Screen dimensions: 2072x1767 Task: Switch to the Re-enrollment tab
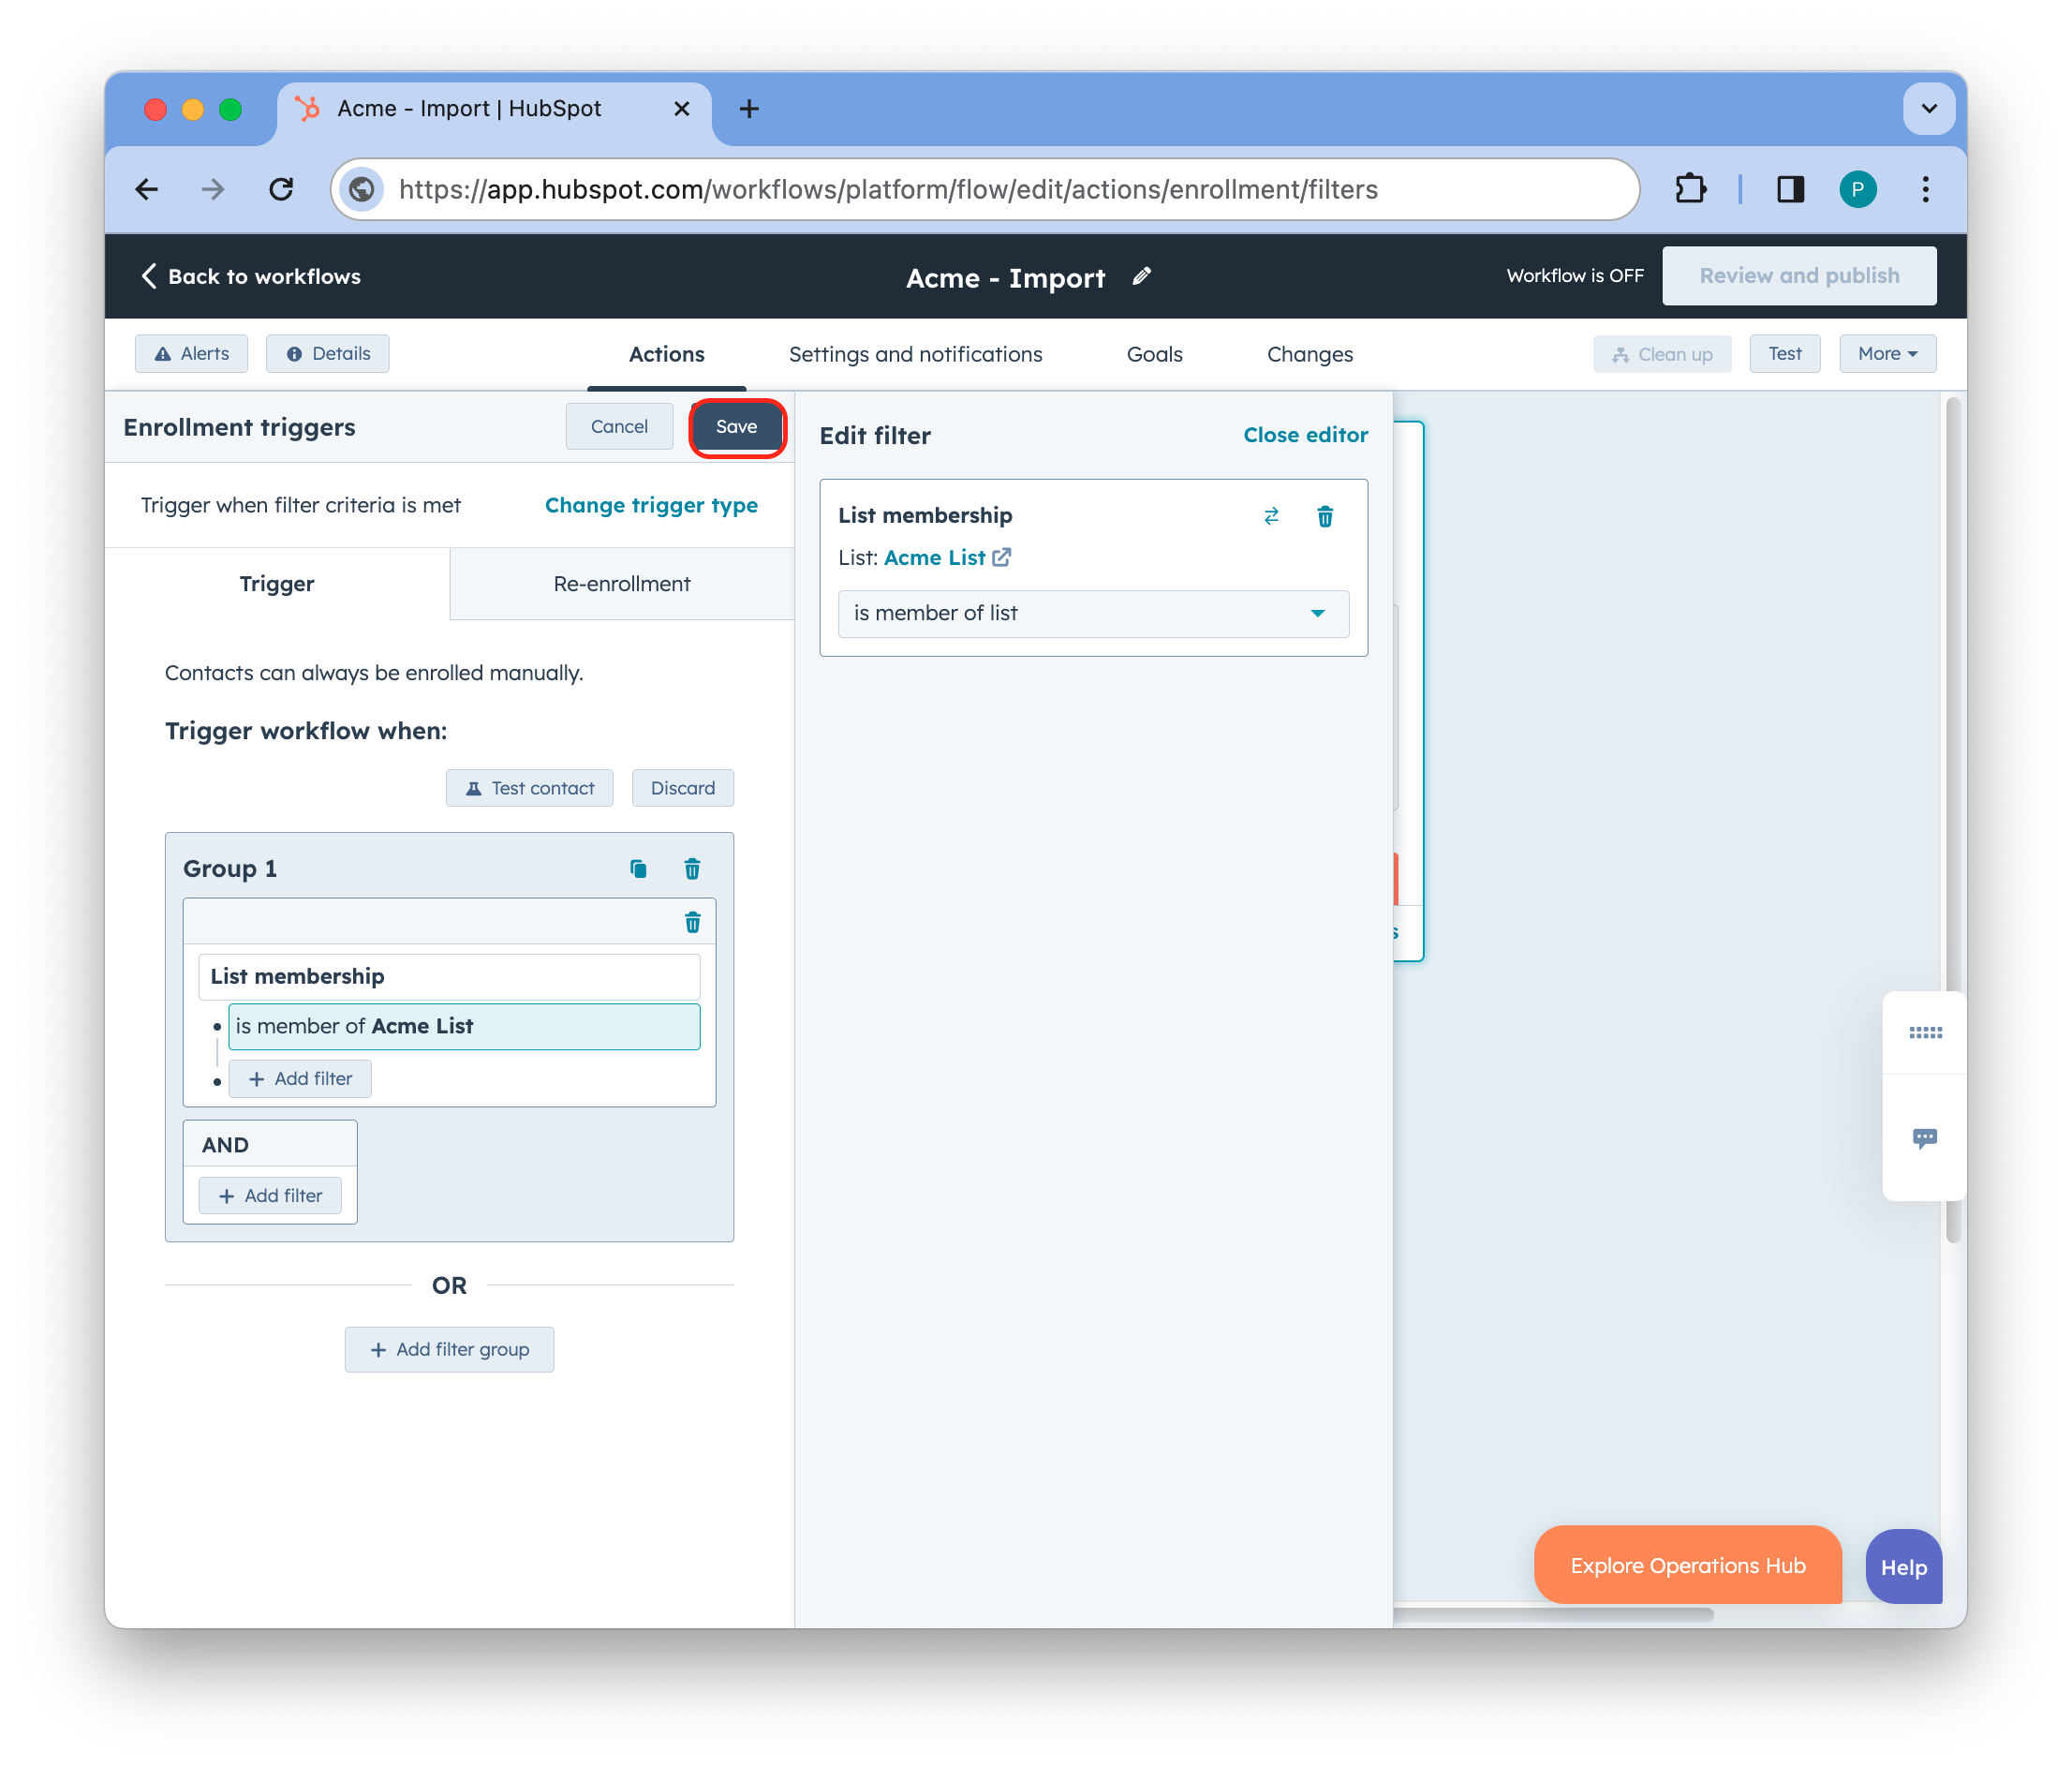[x=622, y=584]
